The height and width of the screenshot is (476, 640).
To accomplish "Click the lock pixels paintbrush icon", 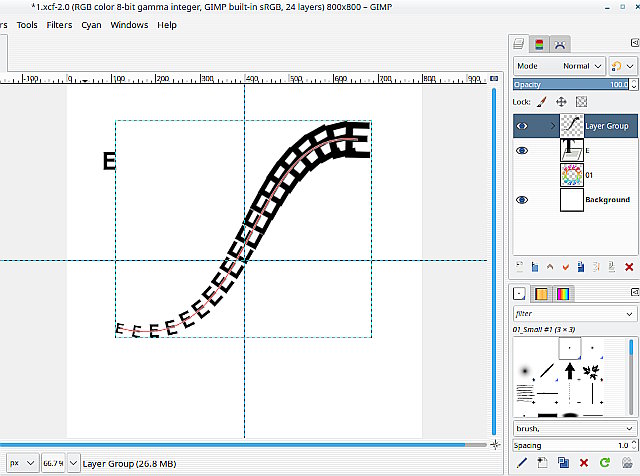I will tap(543, 102).
